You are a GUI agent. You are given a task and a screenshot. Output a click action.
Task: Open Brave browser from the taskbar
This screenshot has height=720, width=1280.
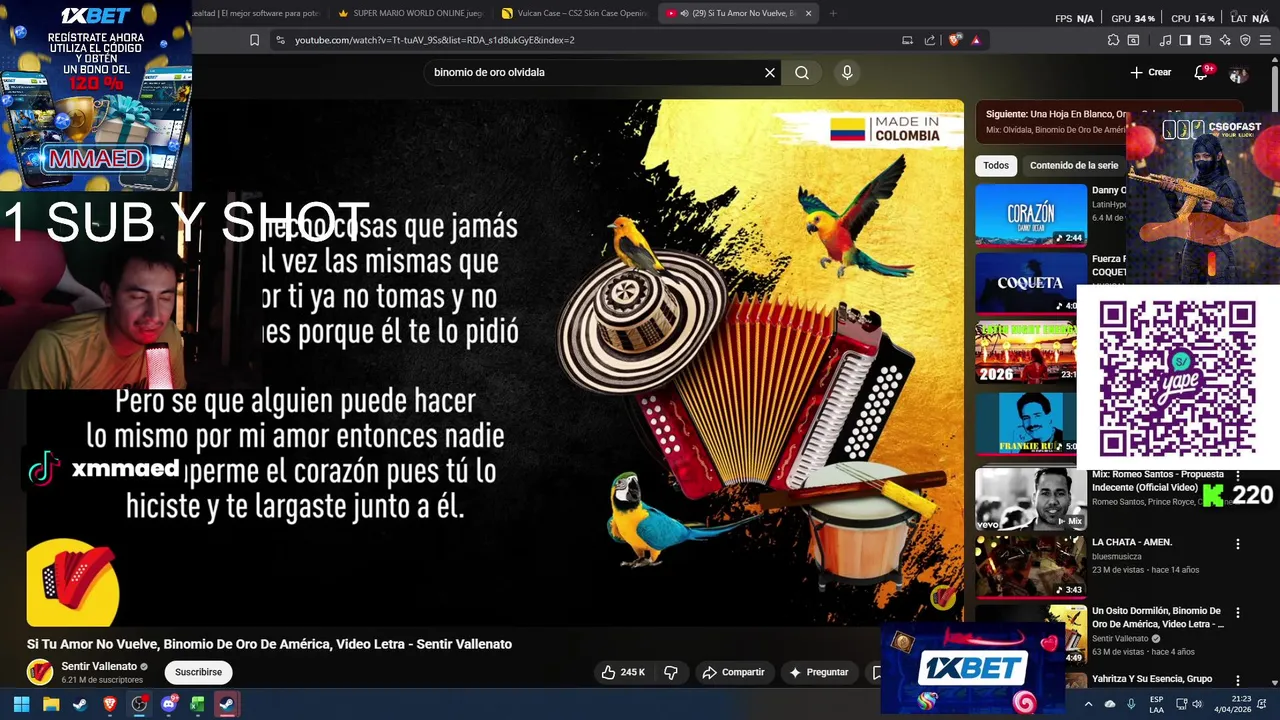coord(110,704)
